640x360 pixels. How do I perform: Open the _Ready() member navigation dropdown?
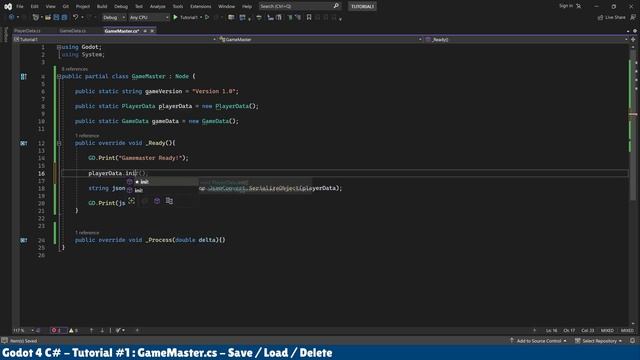tap(526, 40)
